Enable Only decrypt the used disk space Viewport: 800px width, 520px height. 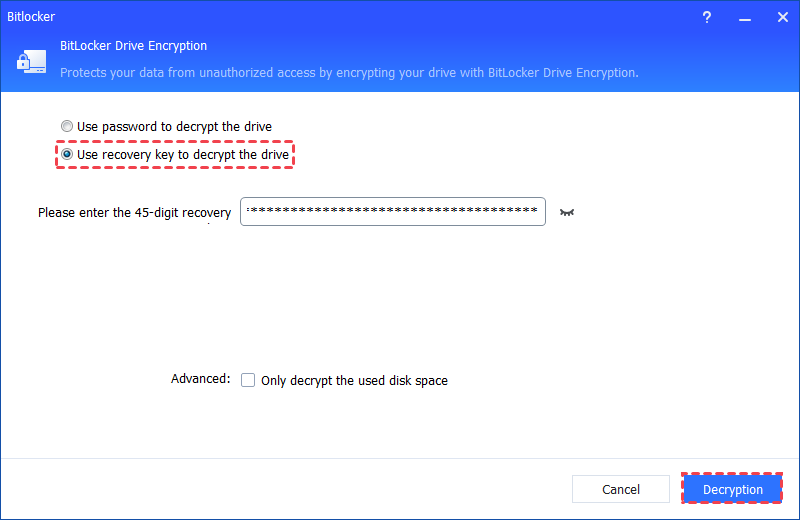click(248, 380)
